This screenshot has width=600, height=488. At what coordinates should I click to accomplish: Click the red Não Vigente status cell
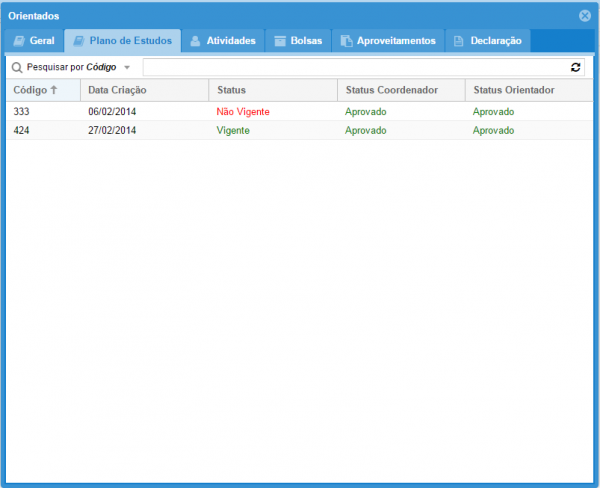point(243,111)
